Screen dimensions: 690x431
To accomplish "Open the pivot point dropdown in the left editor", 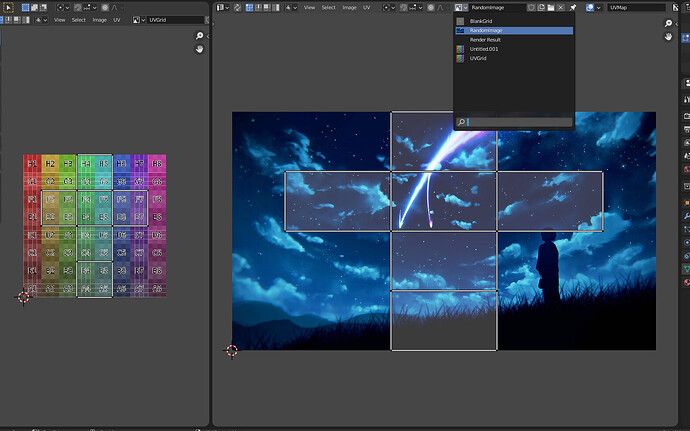I will tap(63, 7).
